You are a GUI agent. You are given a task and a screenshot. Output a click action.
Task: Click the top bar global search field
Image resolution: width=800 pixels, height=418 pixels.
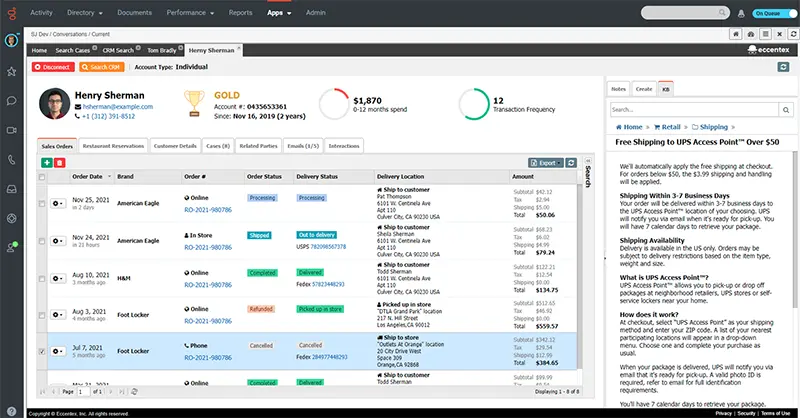point(685,13)
